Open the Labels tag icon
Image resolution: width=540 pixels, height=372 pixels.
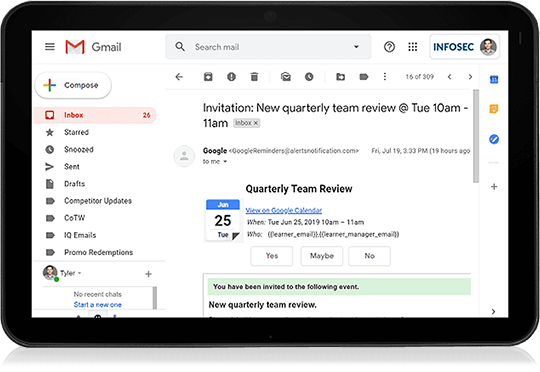point(364,77)
